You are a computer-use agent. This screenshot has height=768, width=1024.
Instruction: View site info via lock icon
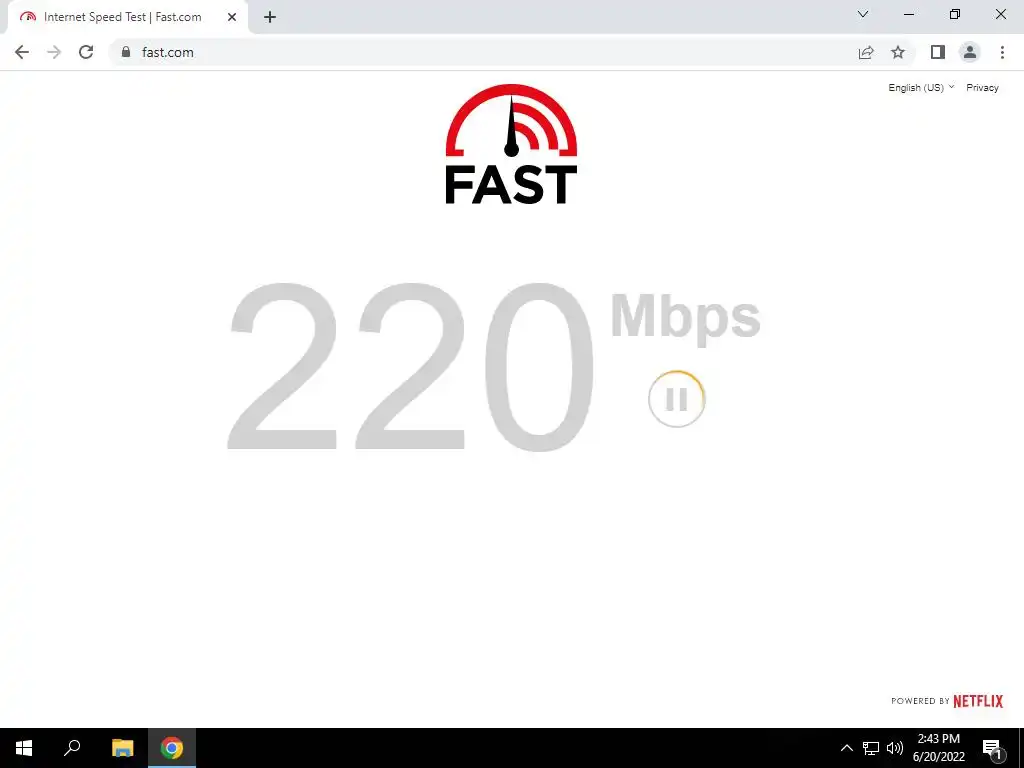point(126,52)
